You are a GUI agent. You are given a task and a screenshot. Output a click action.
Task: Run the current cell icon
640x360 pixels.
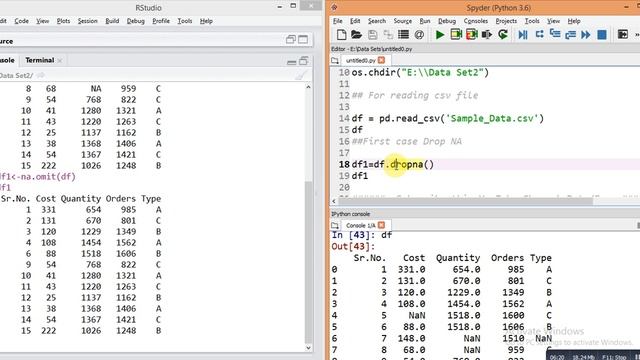[456, 35]
